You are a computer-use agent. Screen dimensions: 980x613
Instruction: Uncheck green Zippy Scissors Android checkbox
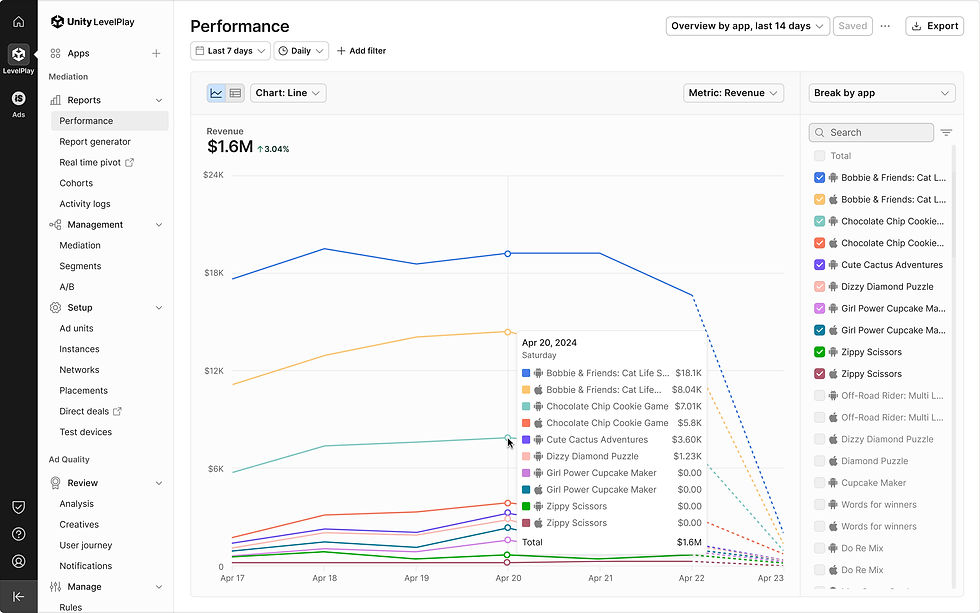[819, 352]
